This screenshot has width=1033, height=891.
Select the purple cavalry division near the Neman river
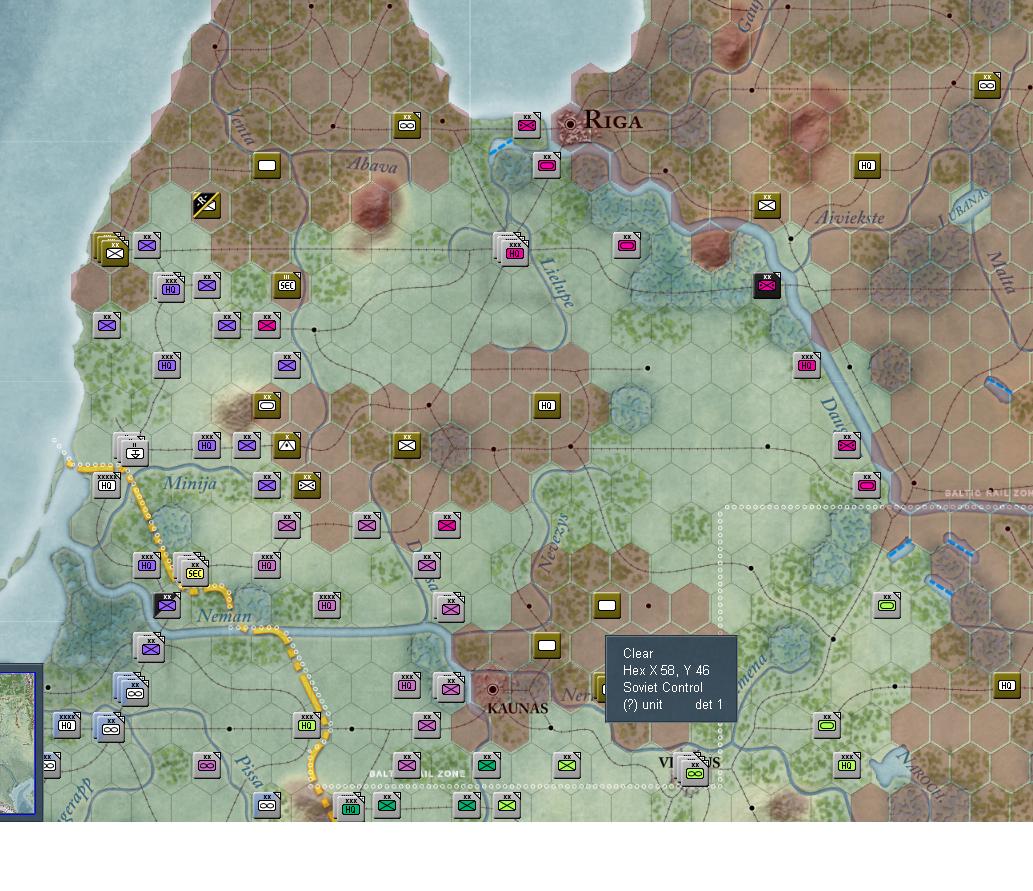click(166, 606)
